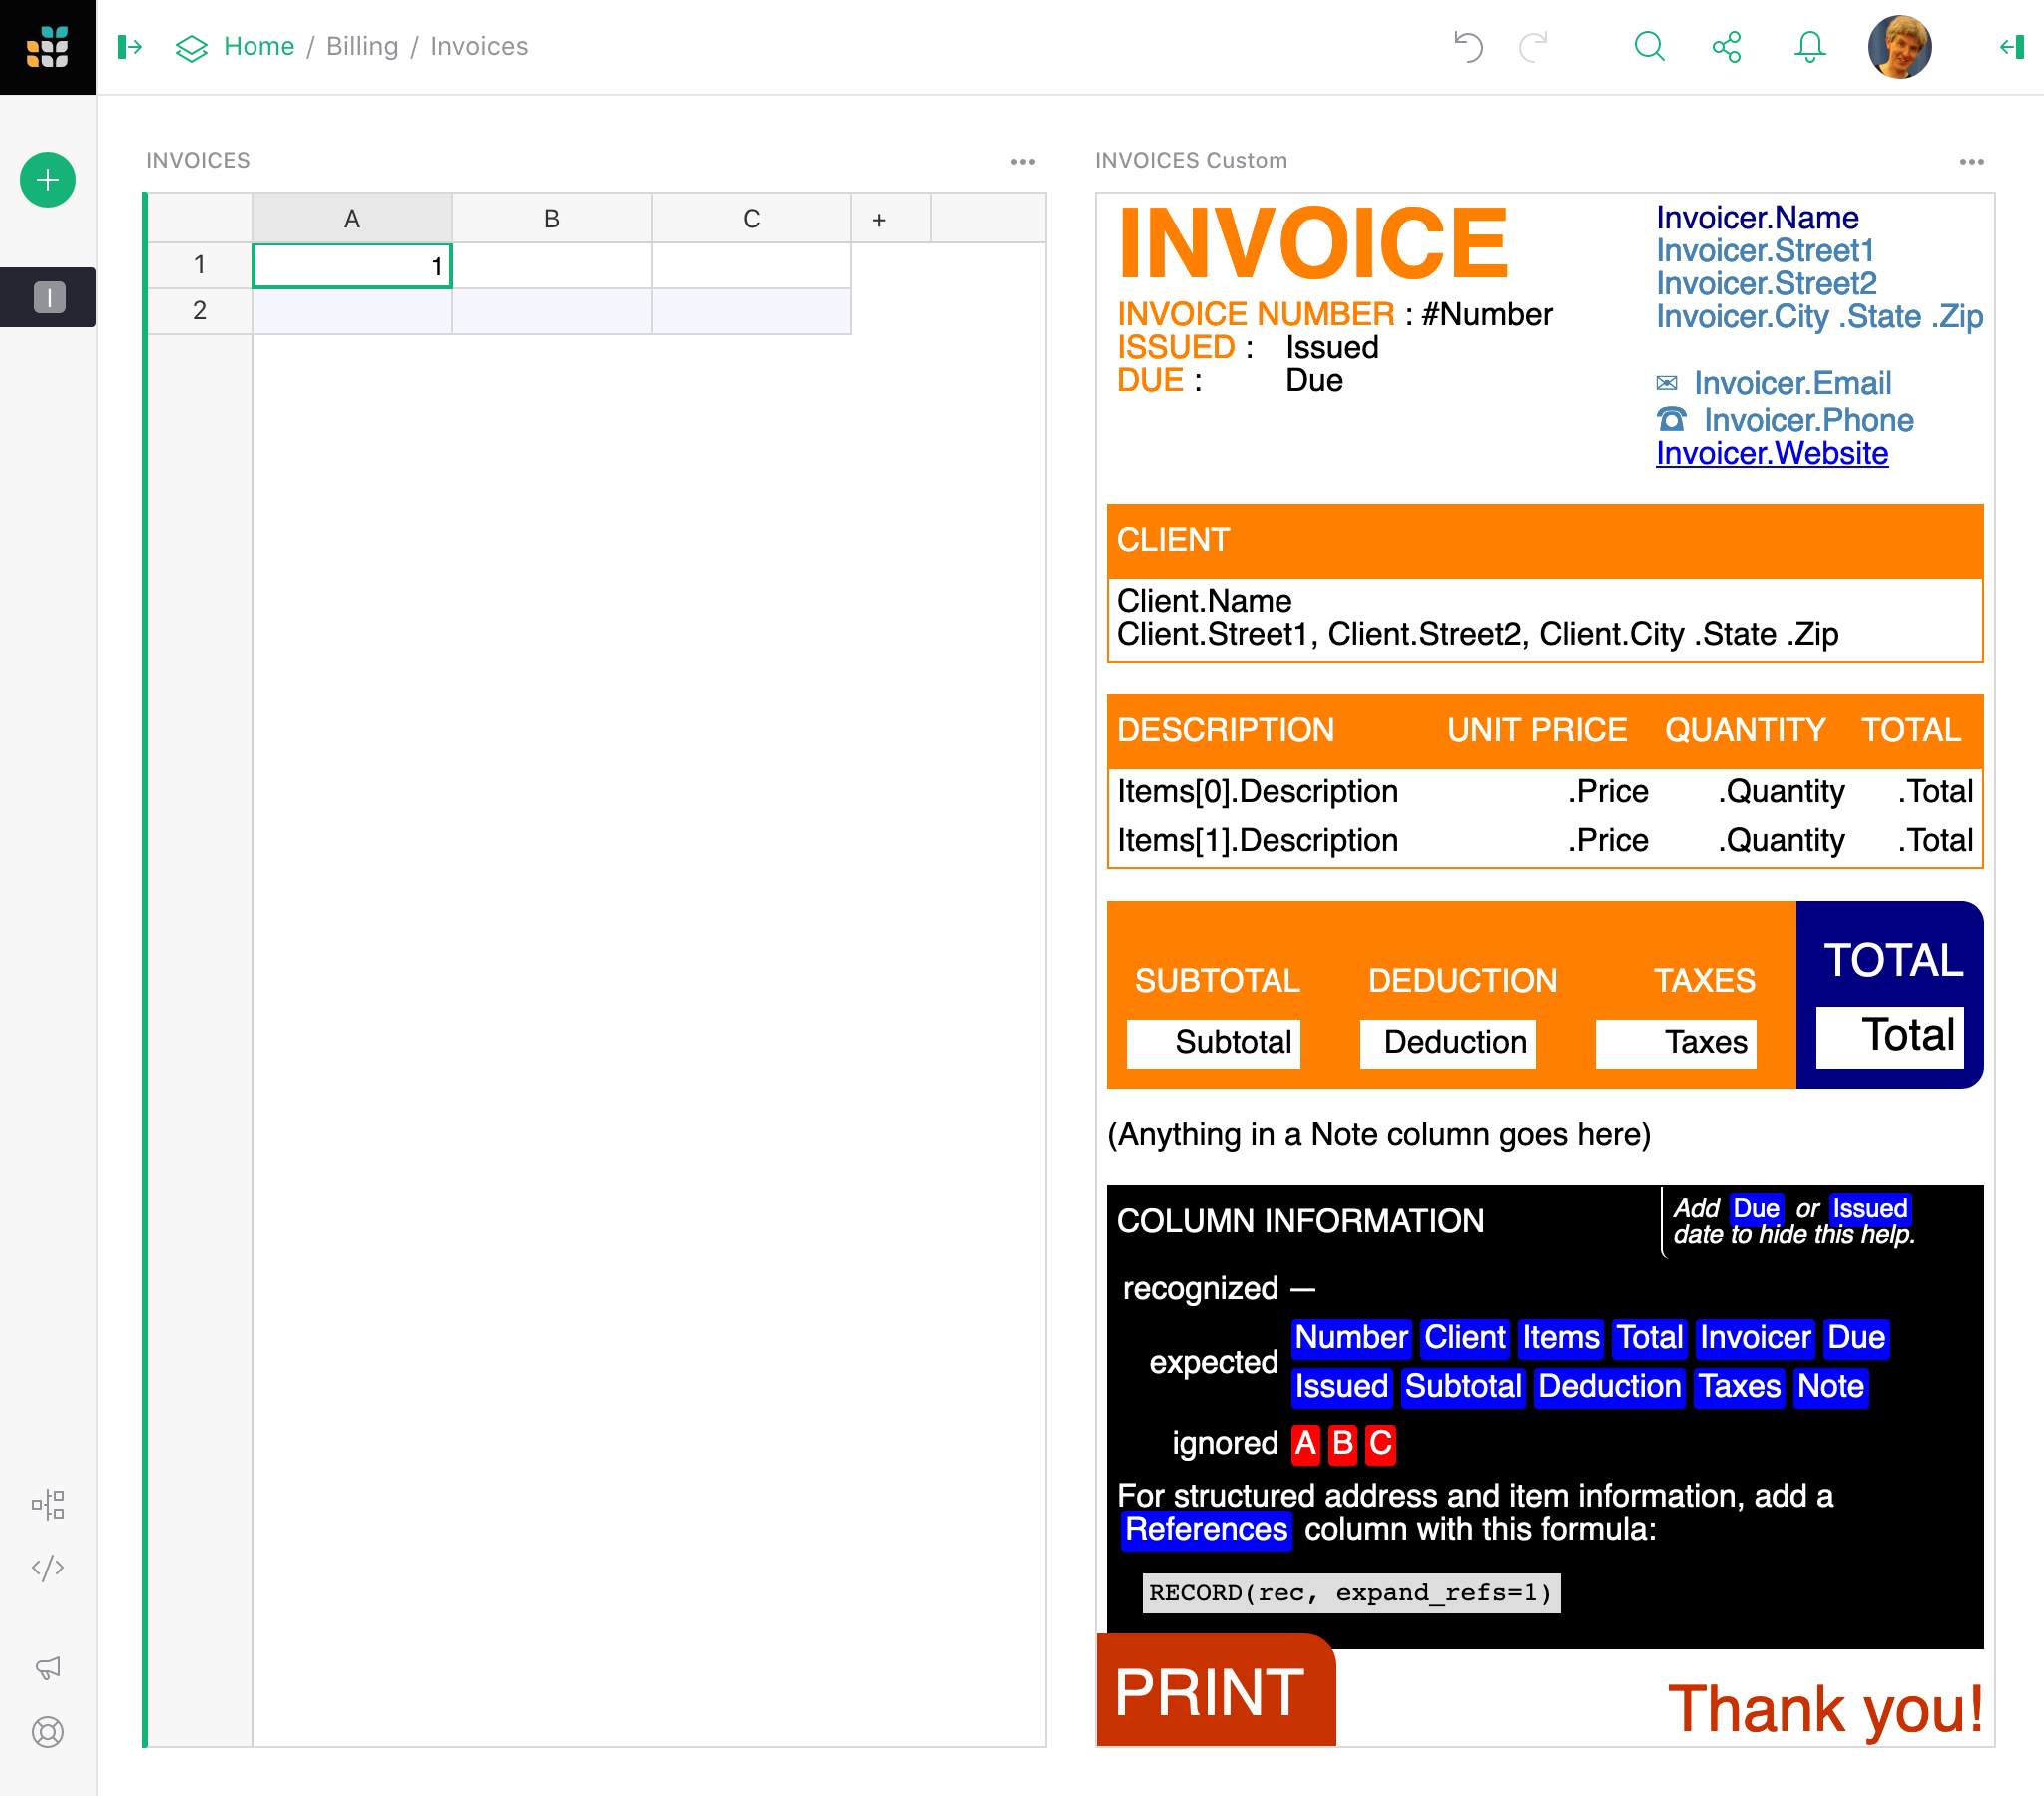Open the code view icon
Screen dimensions: 2044x1796
point(48,1568)
